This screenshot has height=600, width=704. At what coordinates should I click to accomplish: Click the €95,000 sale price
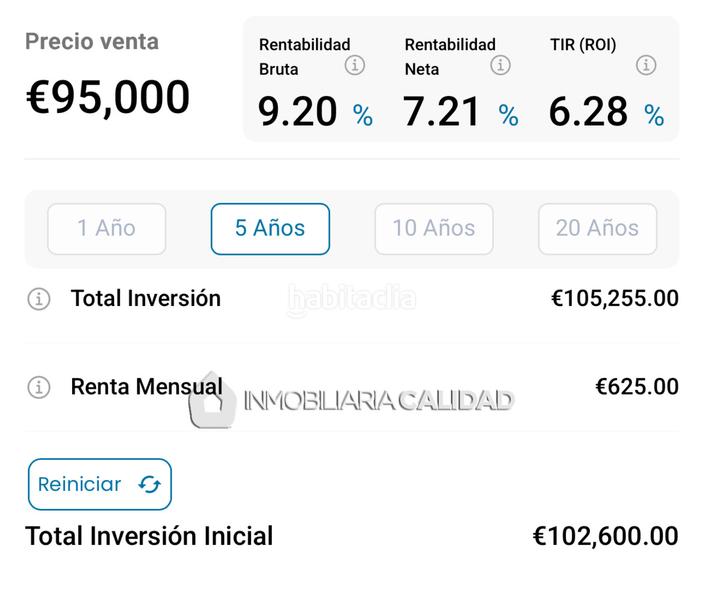pyautogui.click(x=108, y=98)
